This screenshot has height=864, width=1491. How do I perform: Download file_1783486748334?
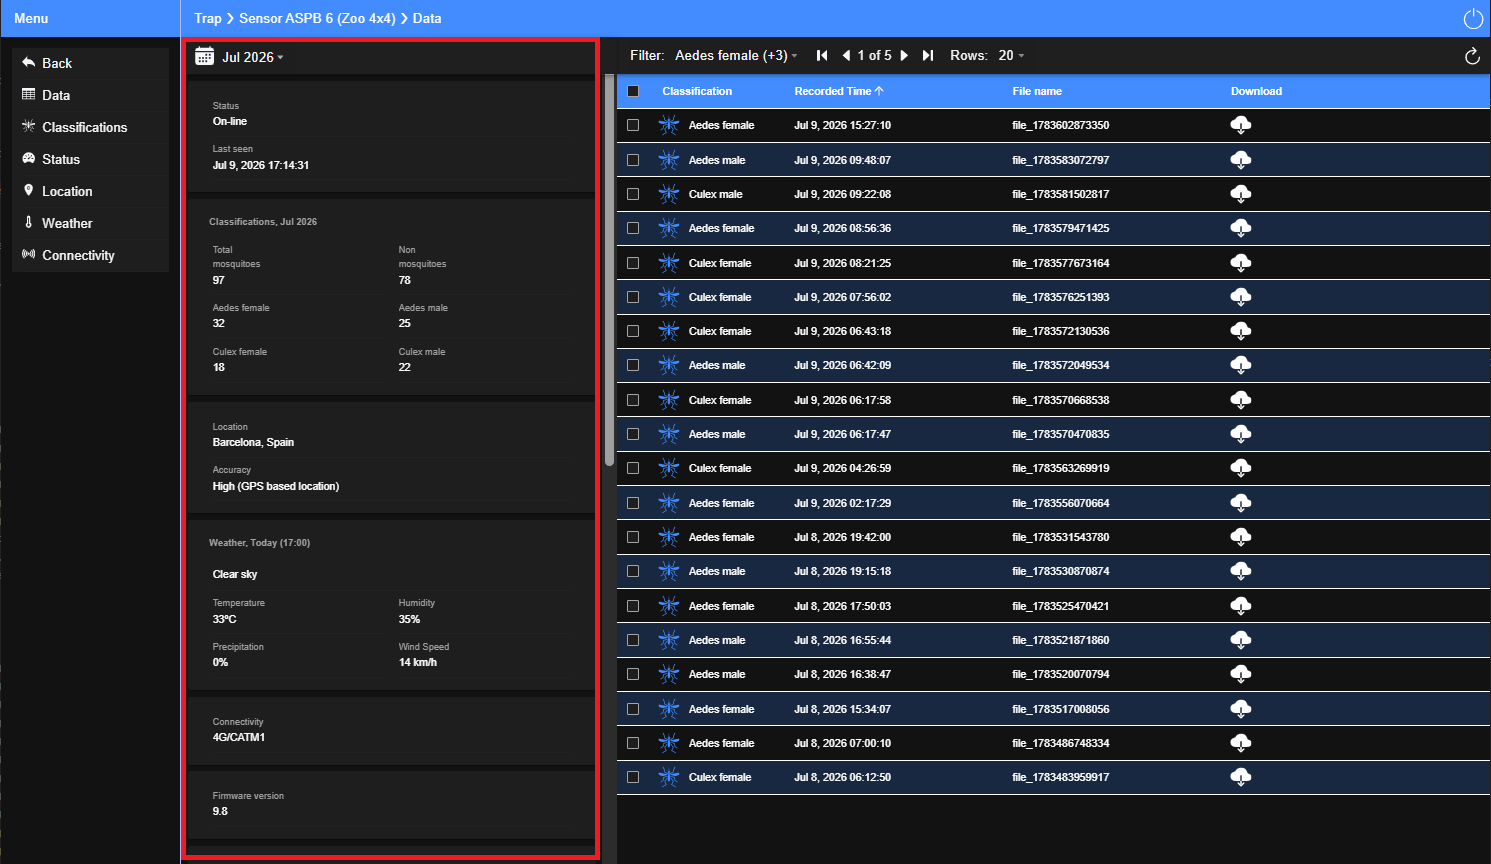tap(1241, 743)
